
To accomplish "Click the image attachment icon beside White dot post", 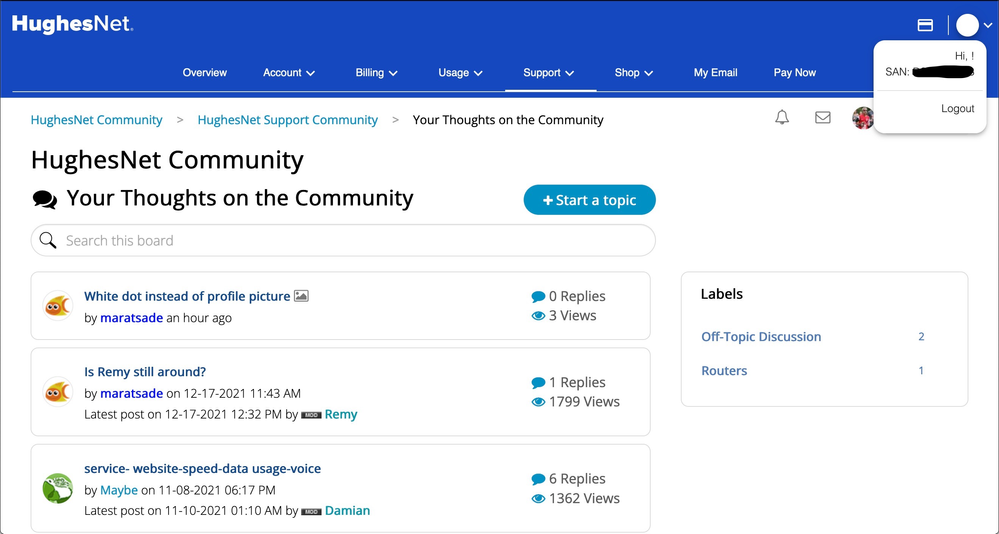I will click(301, 296).
